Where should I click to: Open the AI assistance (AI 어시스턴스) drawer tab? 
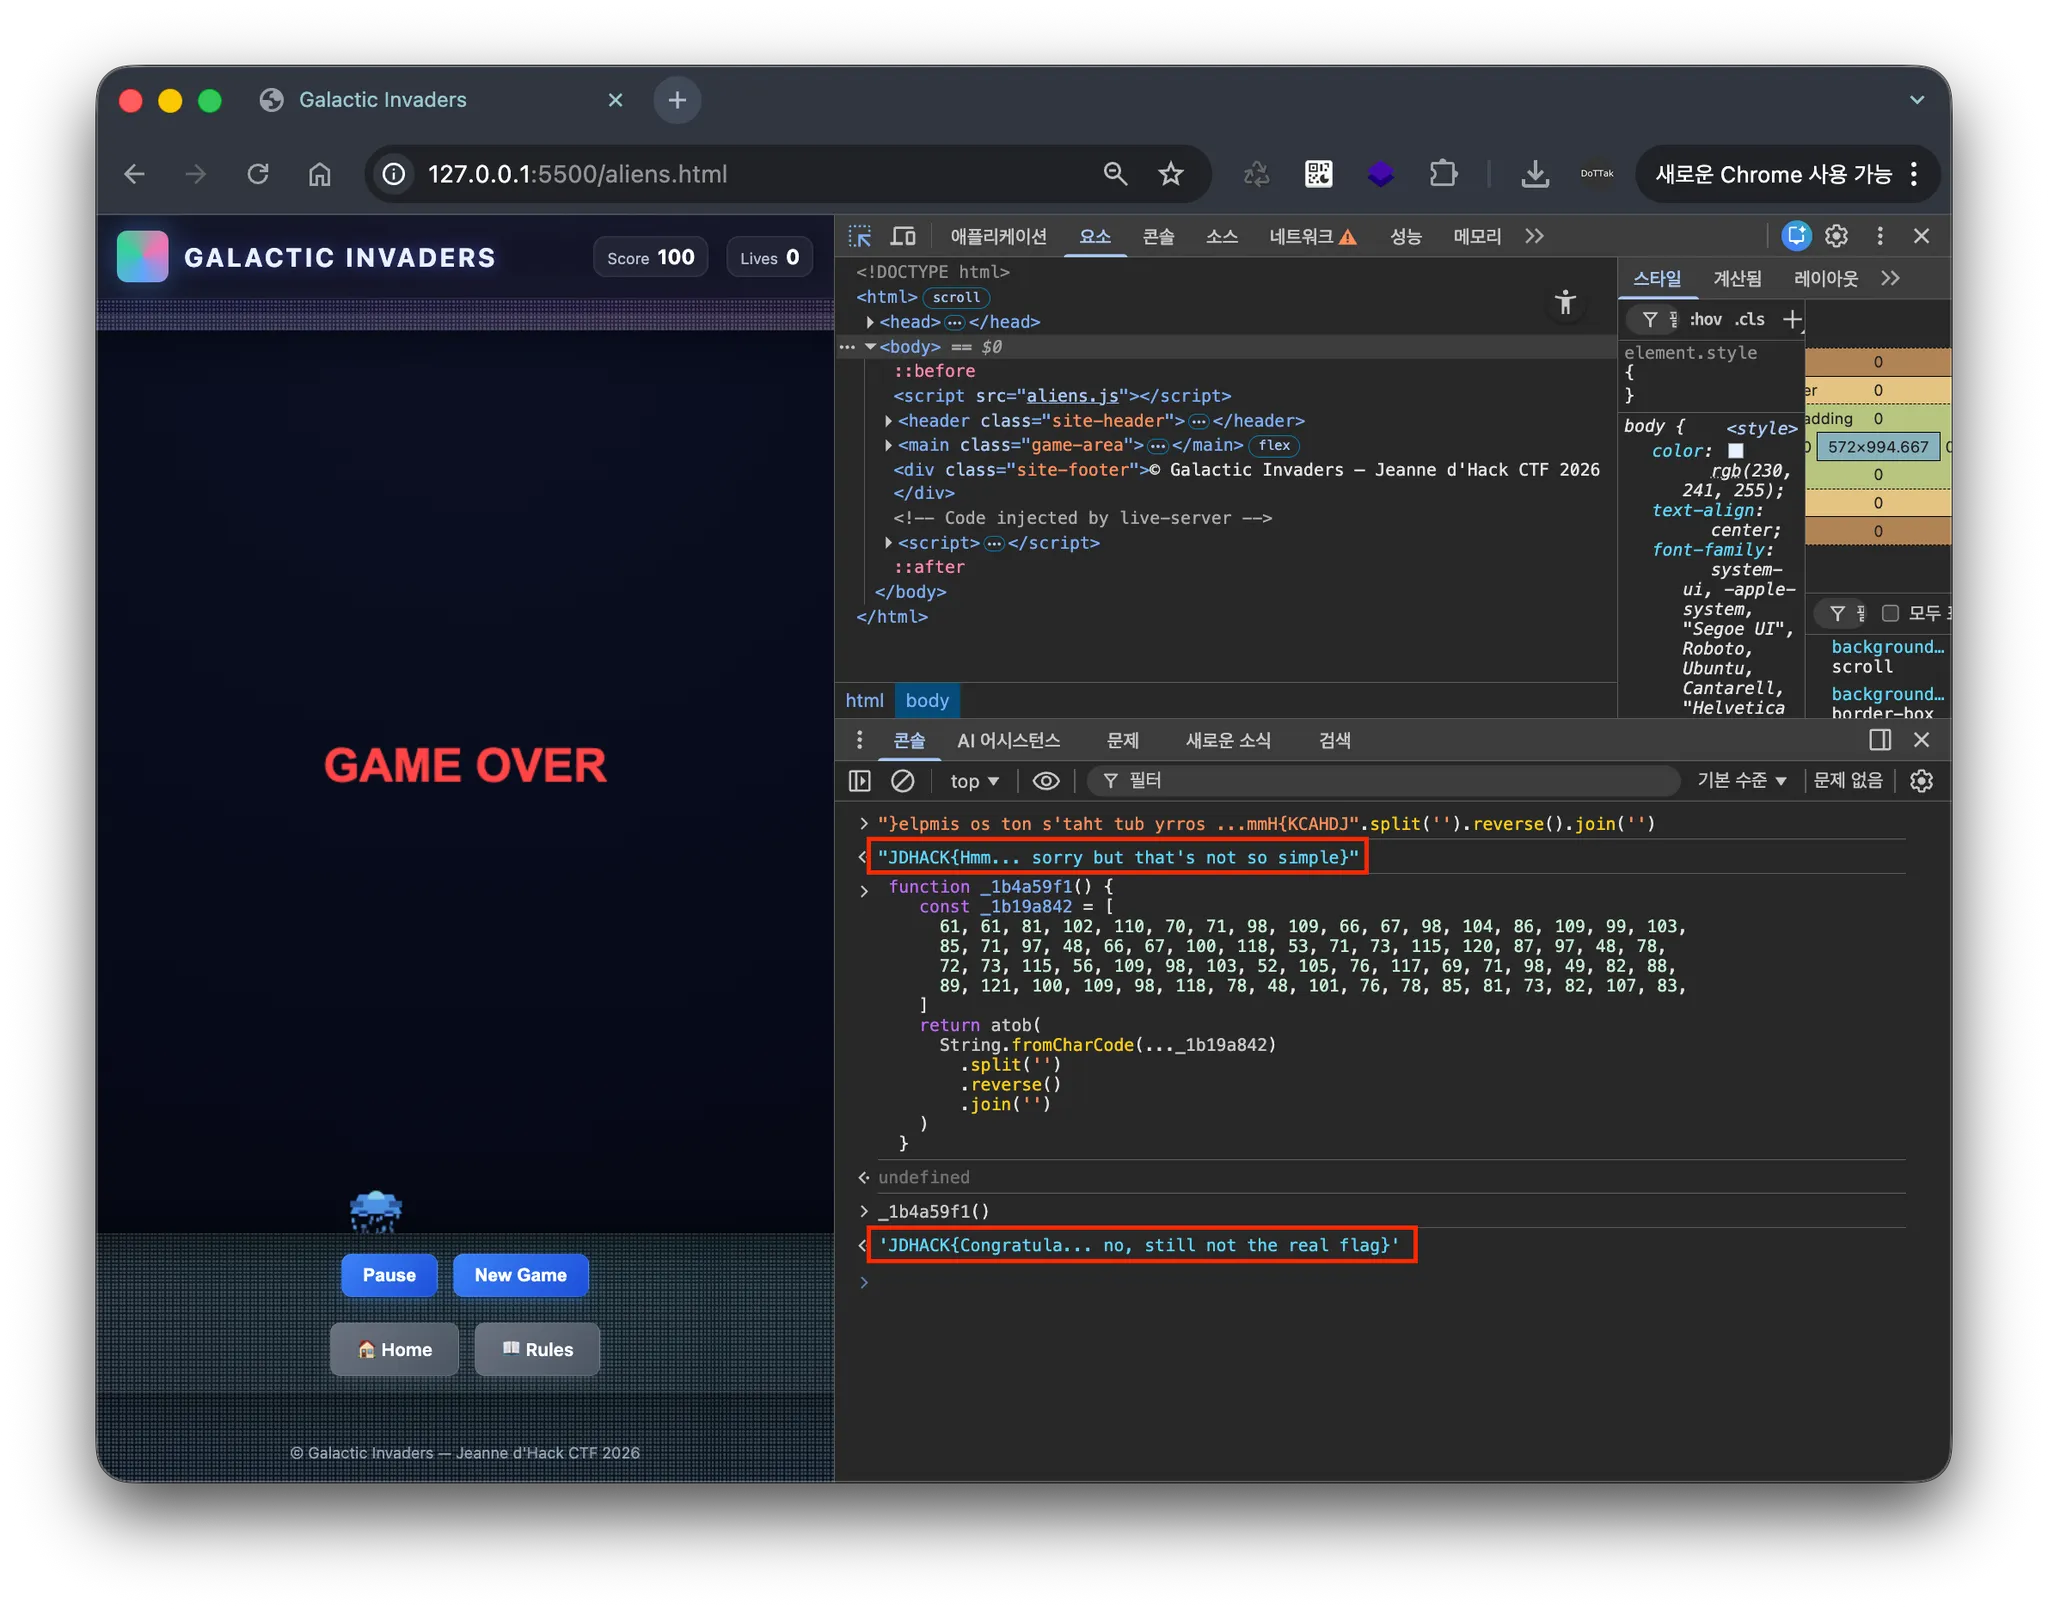[x=1008, y=740]
